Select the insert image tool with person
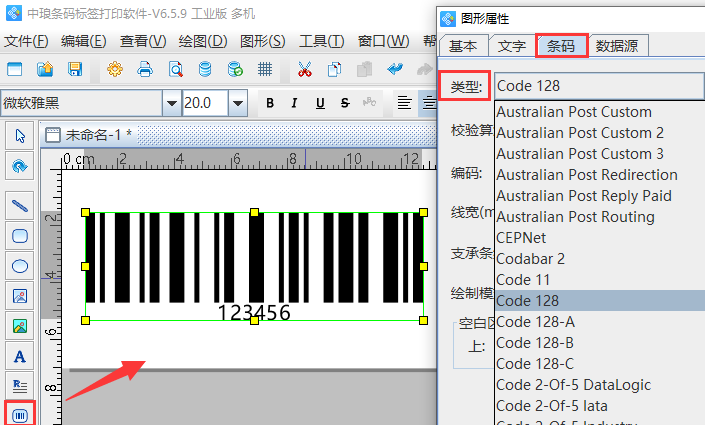 20,296
